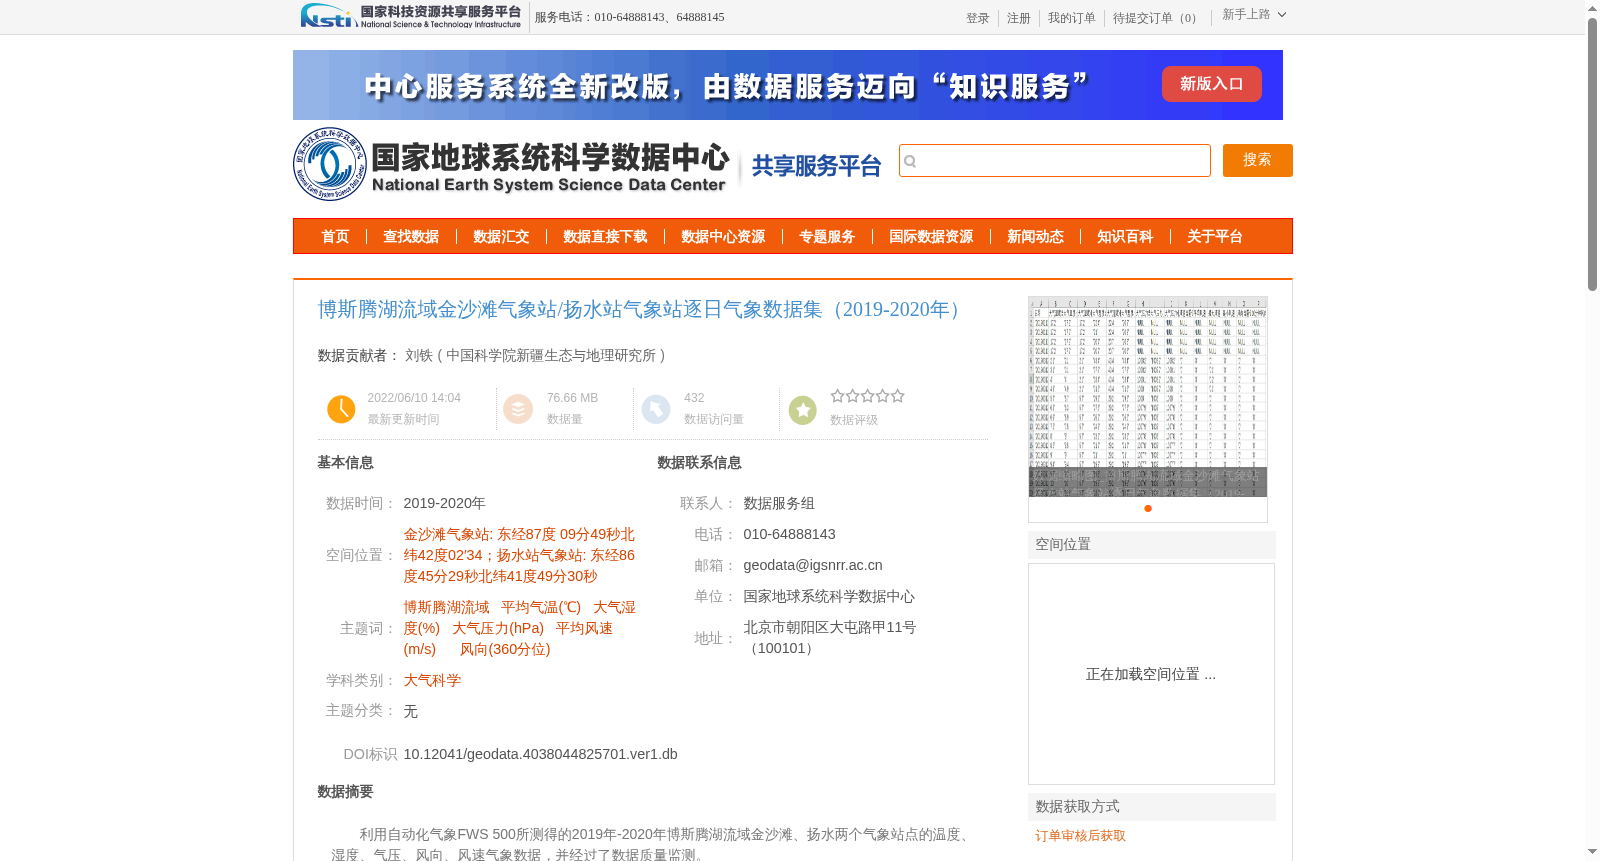Rate data with the first star
The width and height of the screenshot is (1600, 861).
(837, 396)
